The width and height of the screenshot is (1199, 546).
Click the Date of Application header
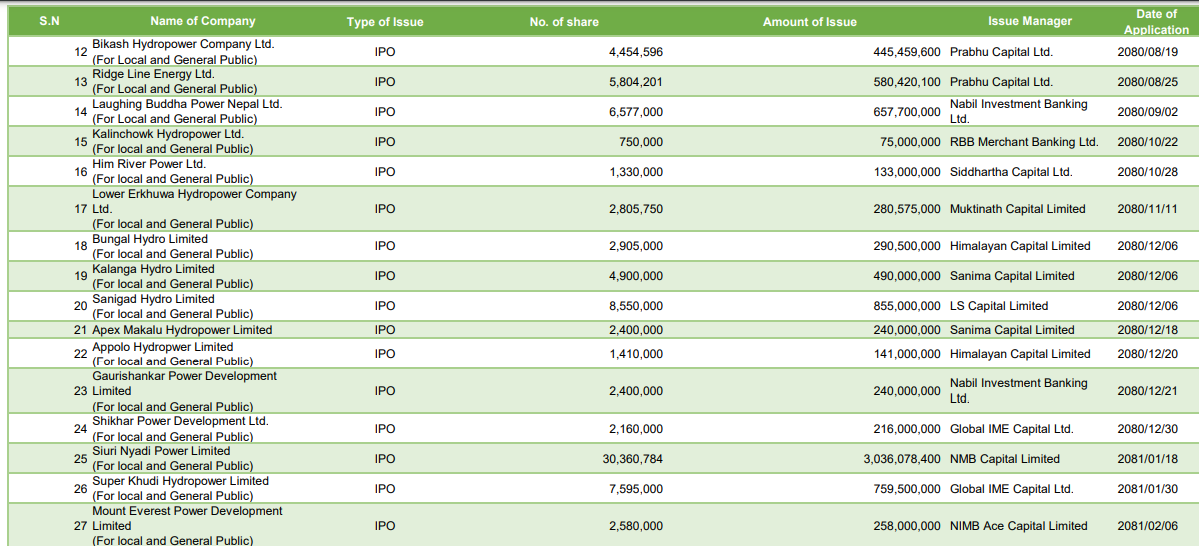click(x=1156, y=21)
